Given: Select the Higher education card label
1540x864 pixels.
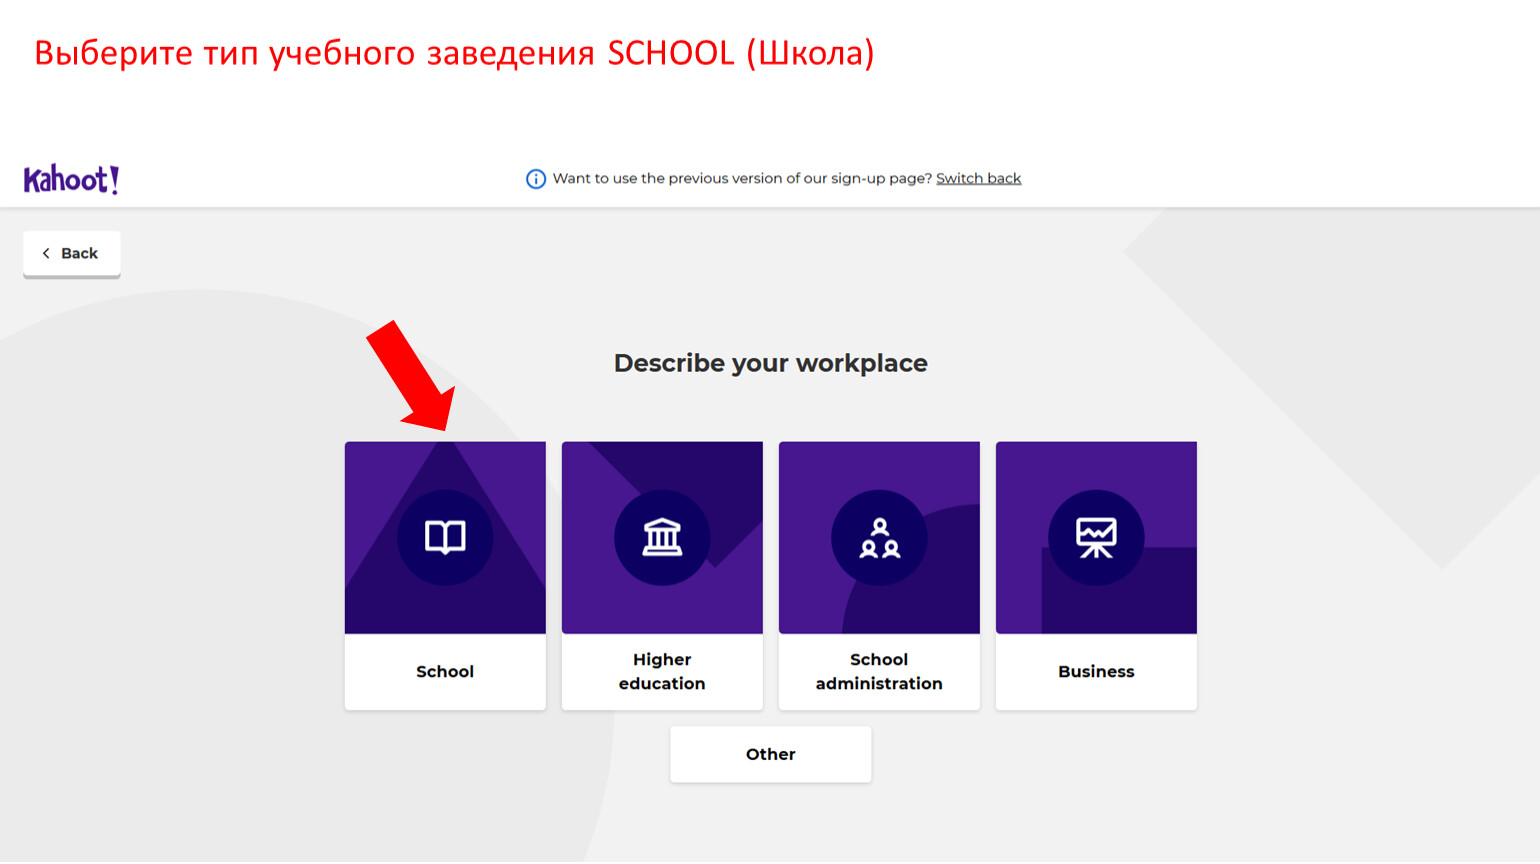Looking at the screenshot, I should pos(662,672).
